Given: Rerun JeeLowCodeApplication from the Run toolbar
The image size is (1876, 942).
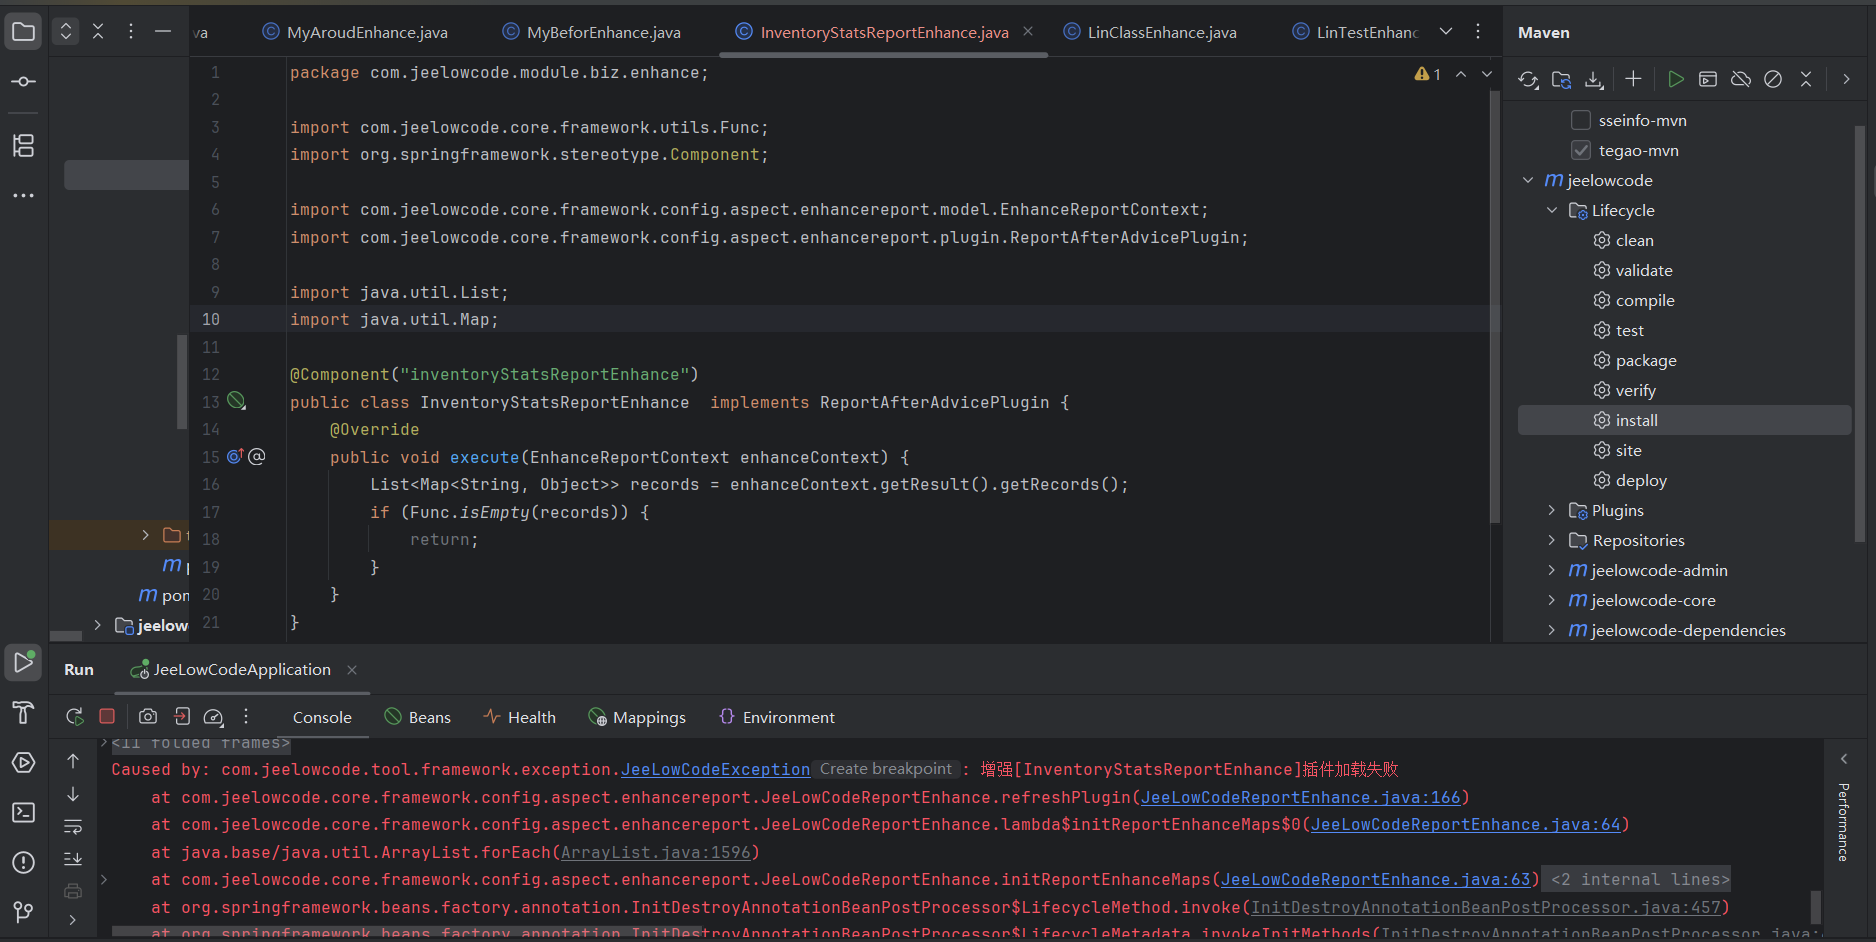Looking at the screenshot, I should point(74,716).
